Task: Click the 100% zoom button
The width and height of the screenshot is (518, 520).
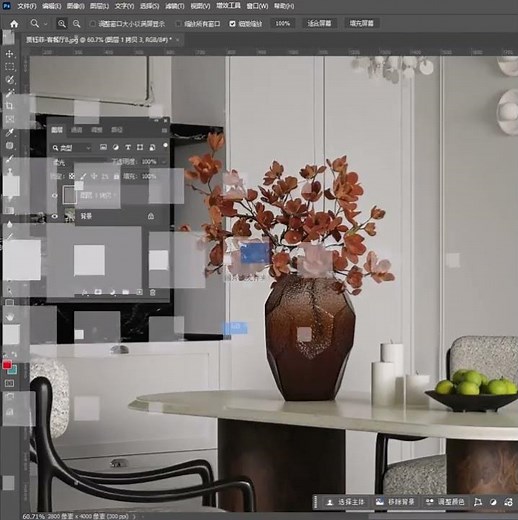Action: (282, 24)
